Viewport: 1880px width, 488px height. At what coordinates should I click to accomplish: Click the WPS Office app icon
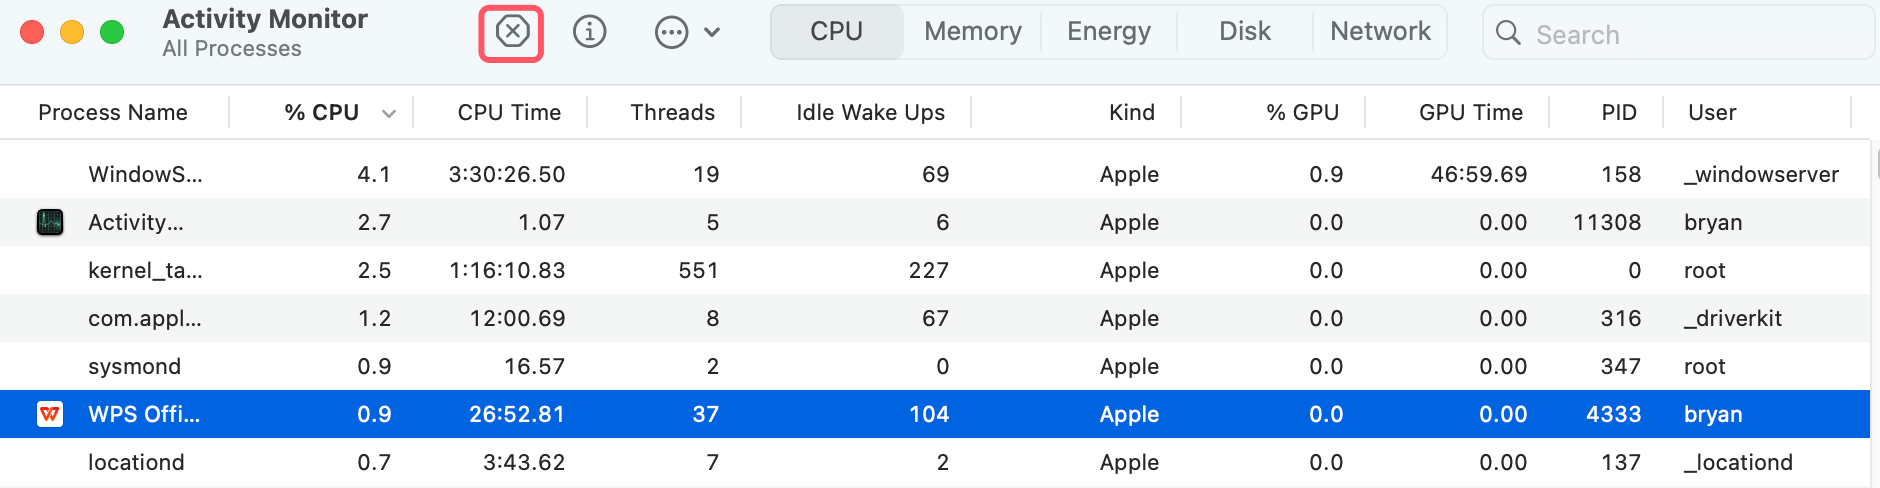pos(50,414)
